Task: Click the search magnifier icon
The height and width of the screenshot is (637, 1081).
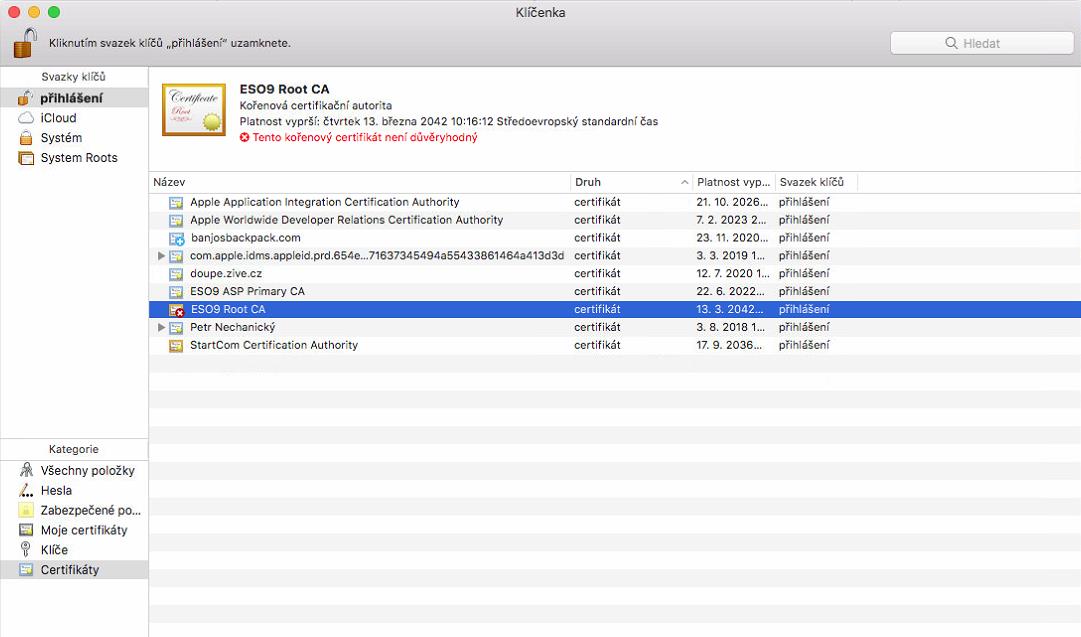Action: click(951, 43)
